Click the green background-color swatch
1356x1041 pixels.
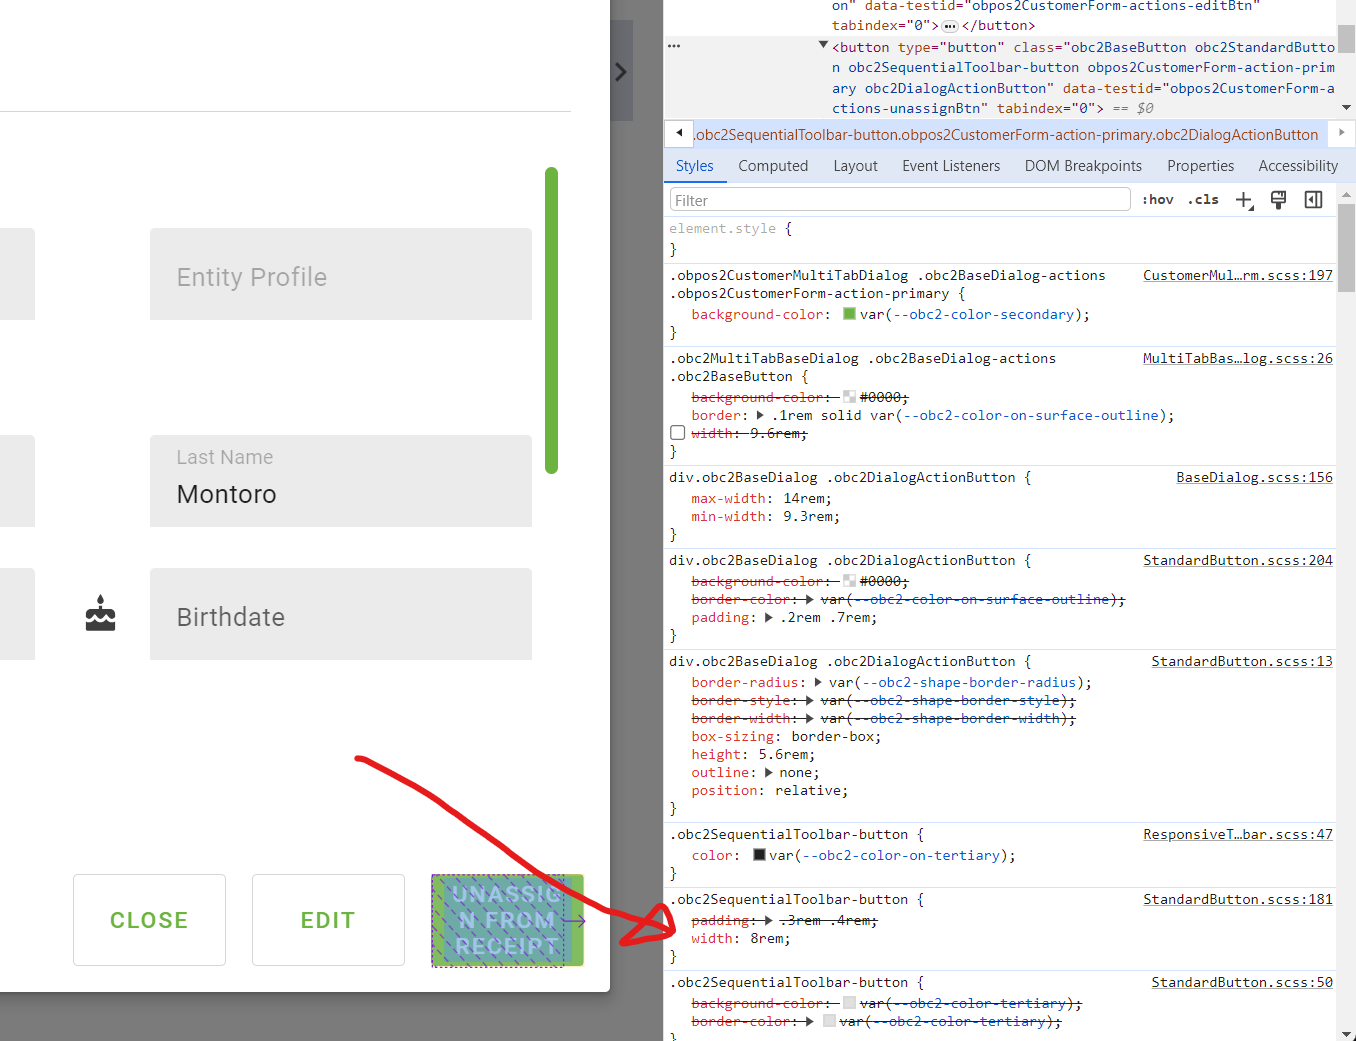pos(849,314)
